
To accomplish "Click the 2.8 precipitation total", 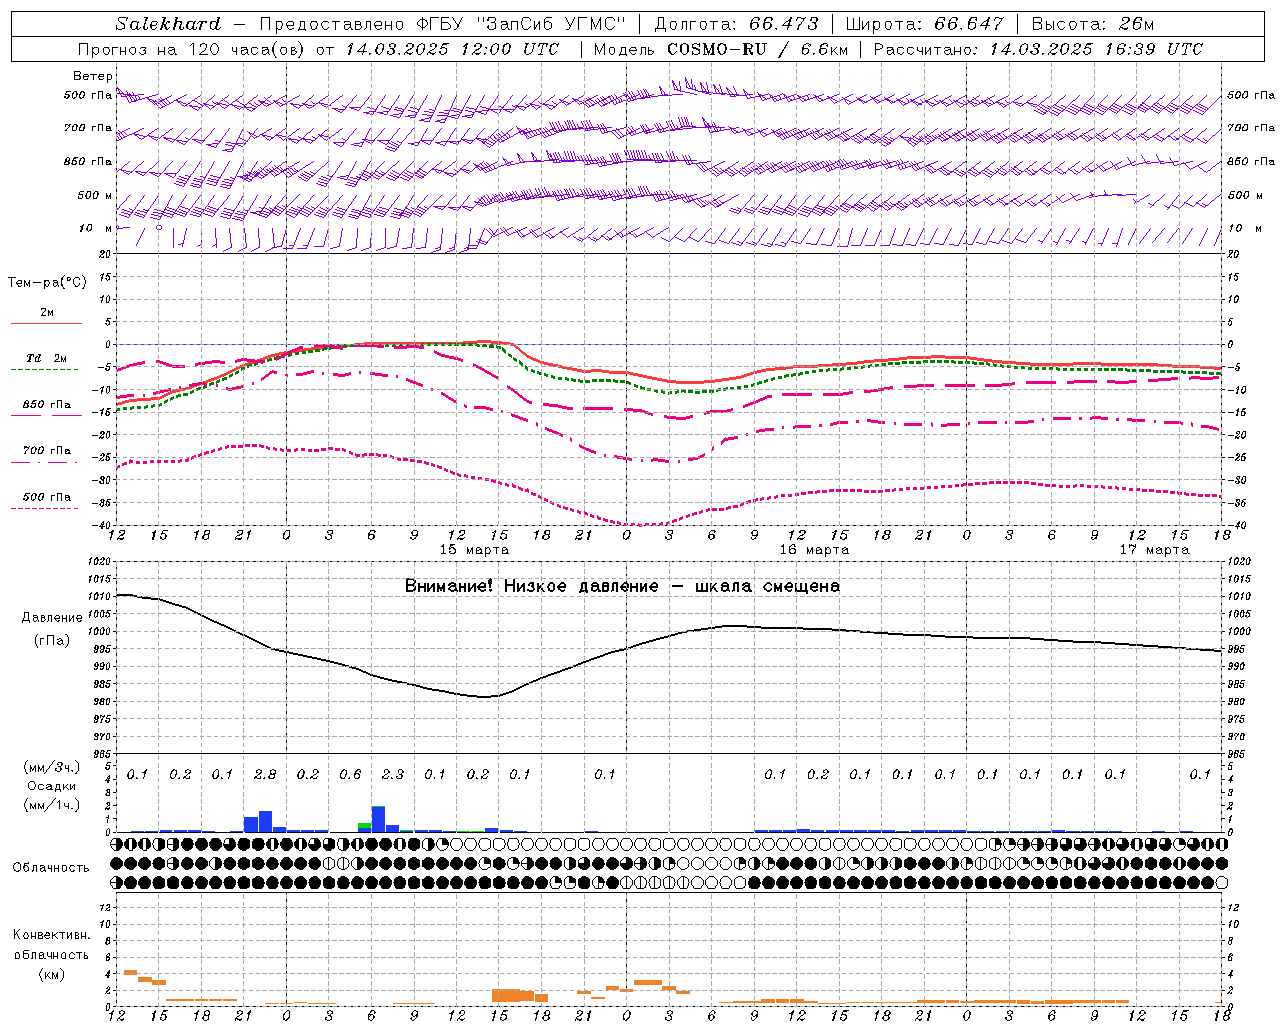I will pos(265,774).
